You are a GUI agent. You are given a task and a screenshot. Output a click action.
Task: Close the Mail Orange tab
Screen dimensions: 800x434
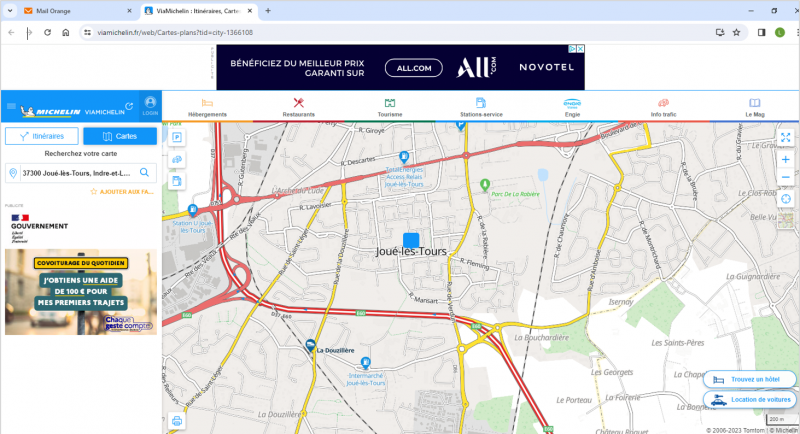129,11
